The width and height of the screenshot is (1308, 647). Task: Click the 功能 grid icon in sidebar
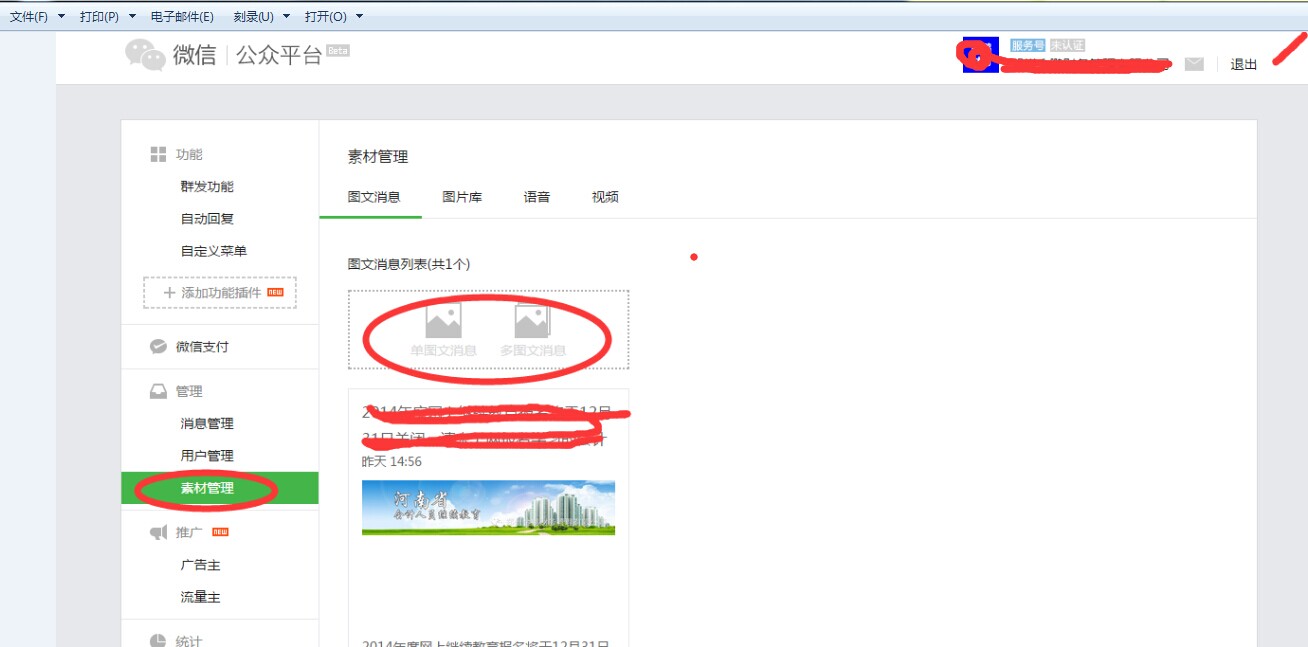click(156, 154)
